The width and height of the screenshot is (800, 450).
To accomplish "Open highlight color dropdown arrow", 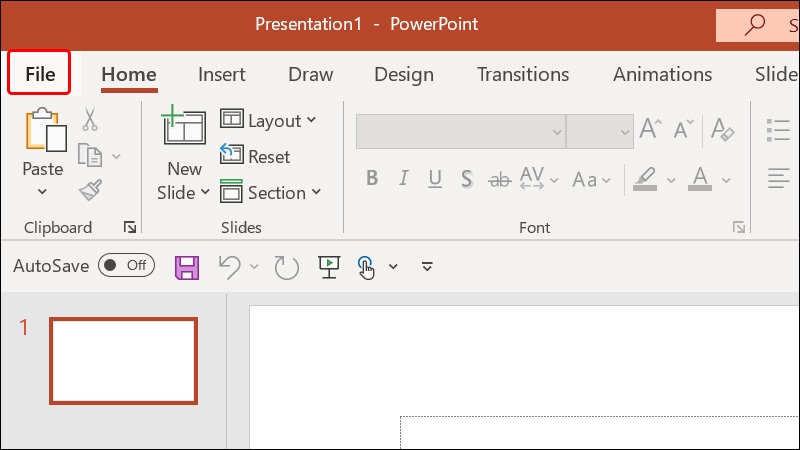I will pyautogui.click(x=671, y=180).
